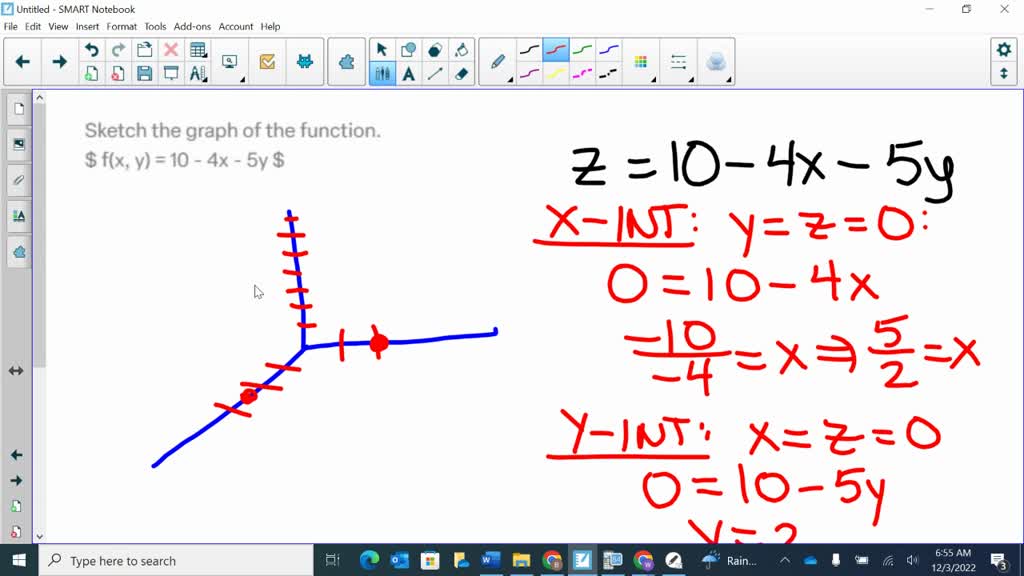This screenshot has height=576, width=1024.
Task: Open the color palette picker
Action: pos(640,61)
